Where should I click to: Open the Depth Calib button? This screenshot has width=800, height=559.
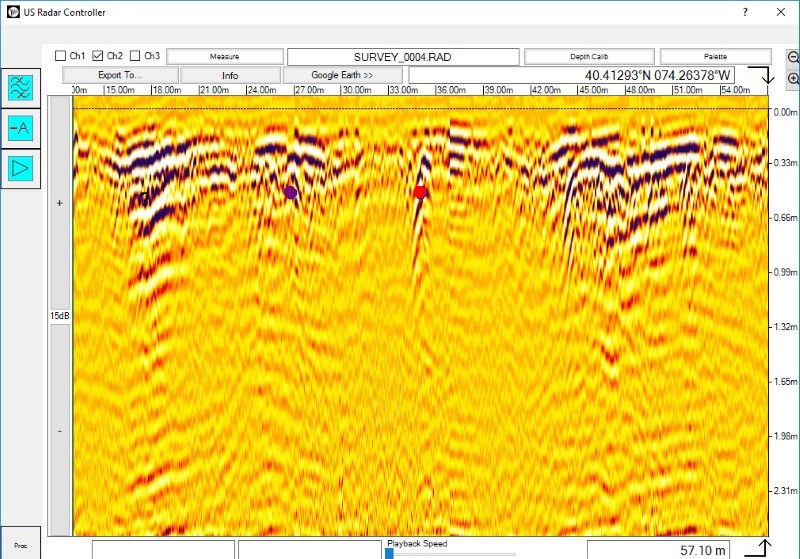pyautogui.click(x=590, y=57)
